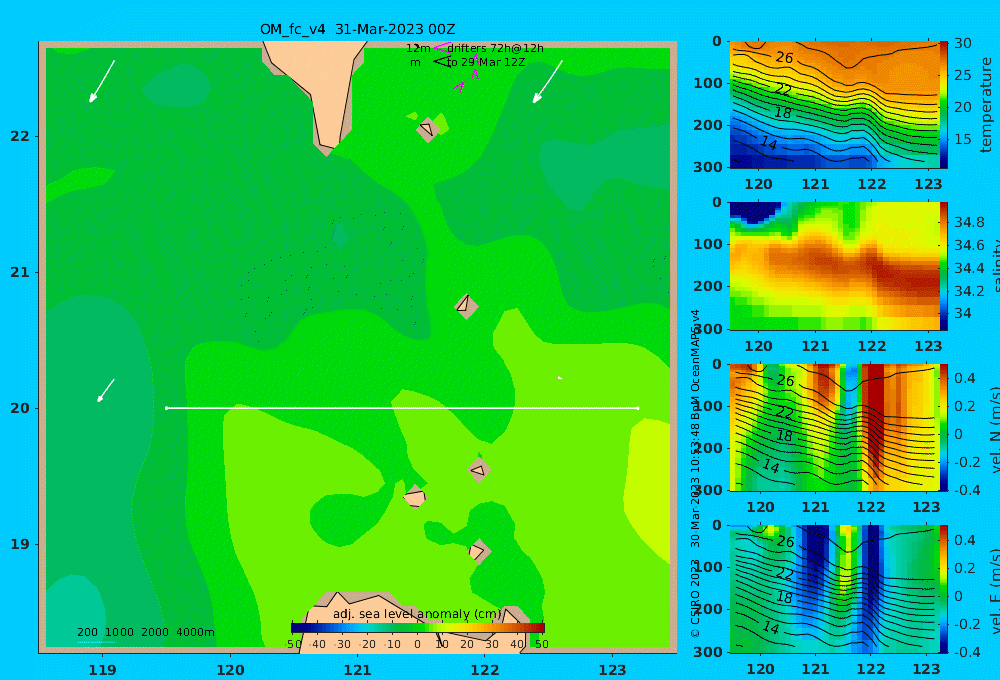The height and width of the screenshot is (680, 1000).
Task: Click the '14' contour label in the temperature panel
Action: pos(768,144)
